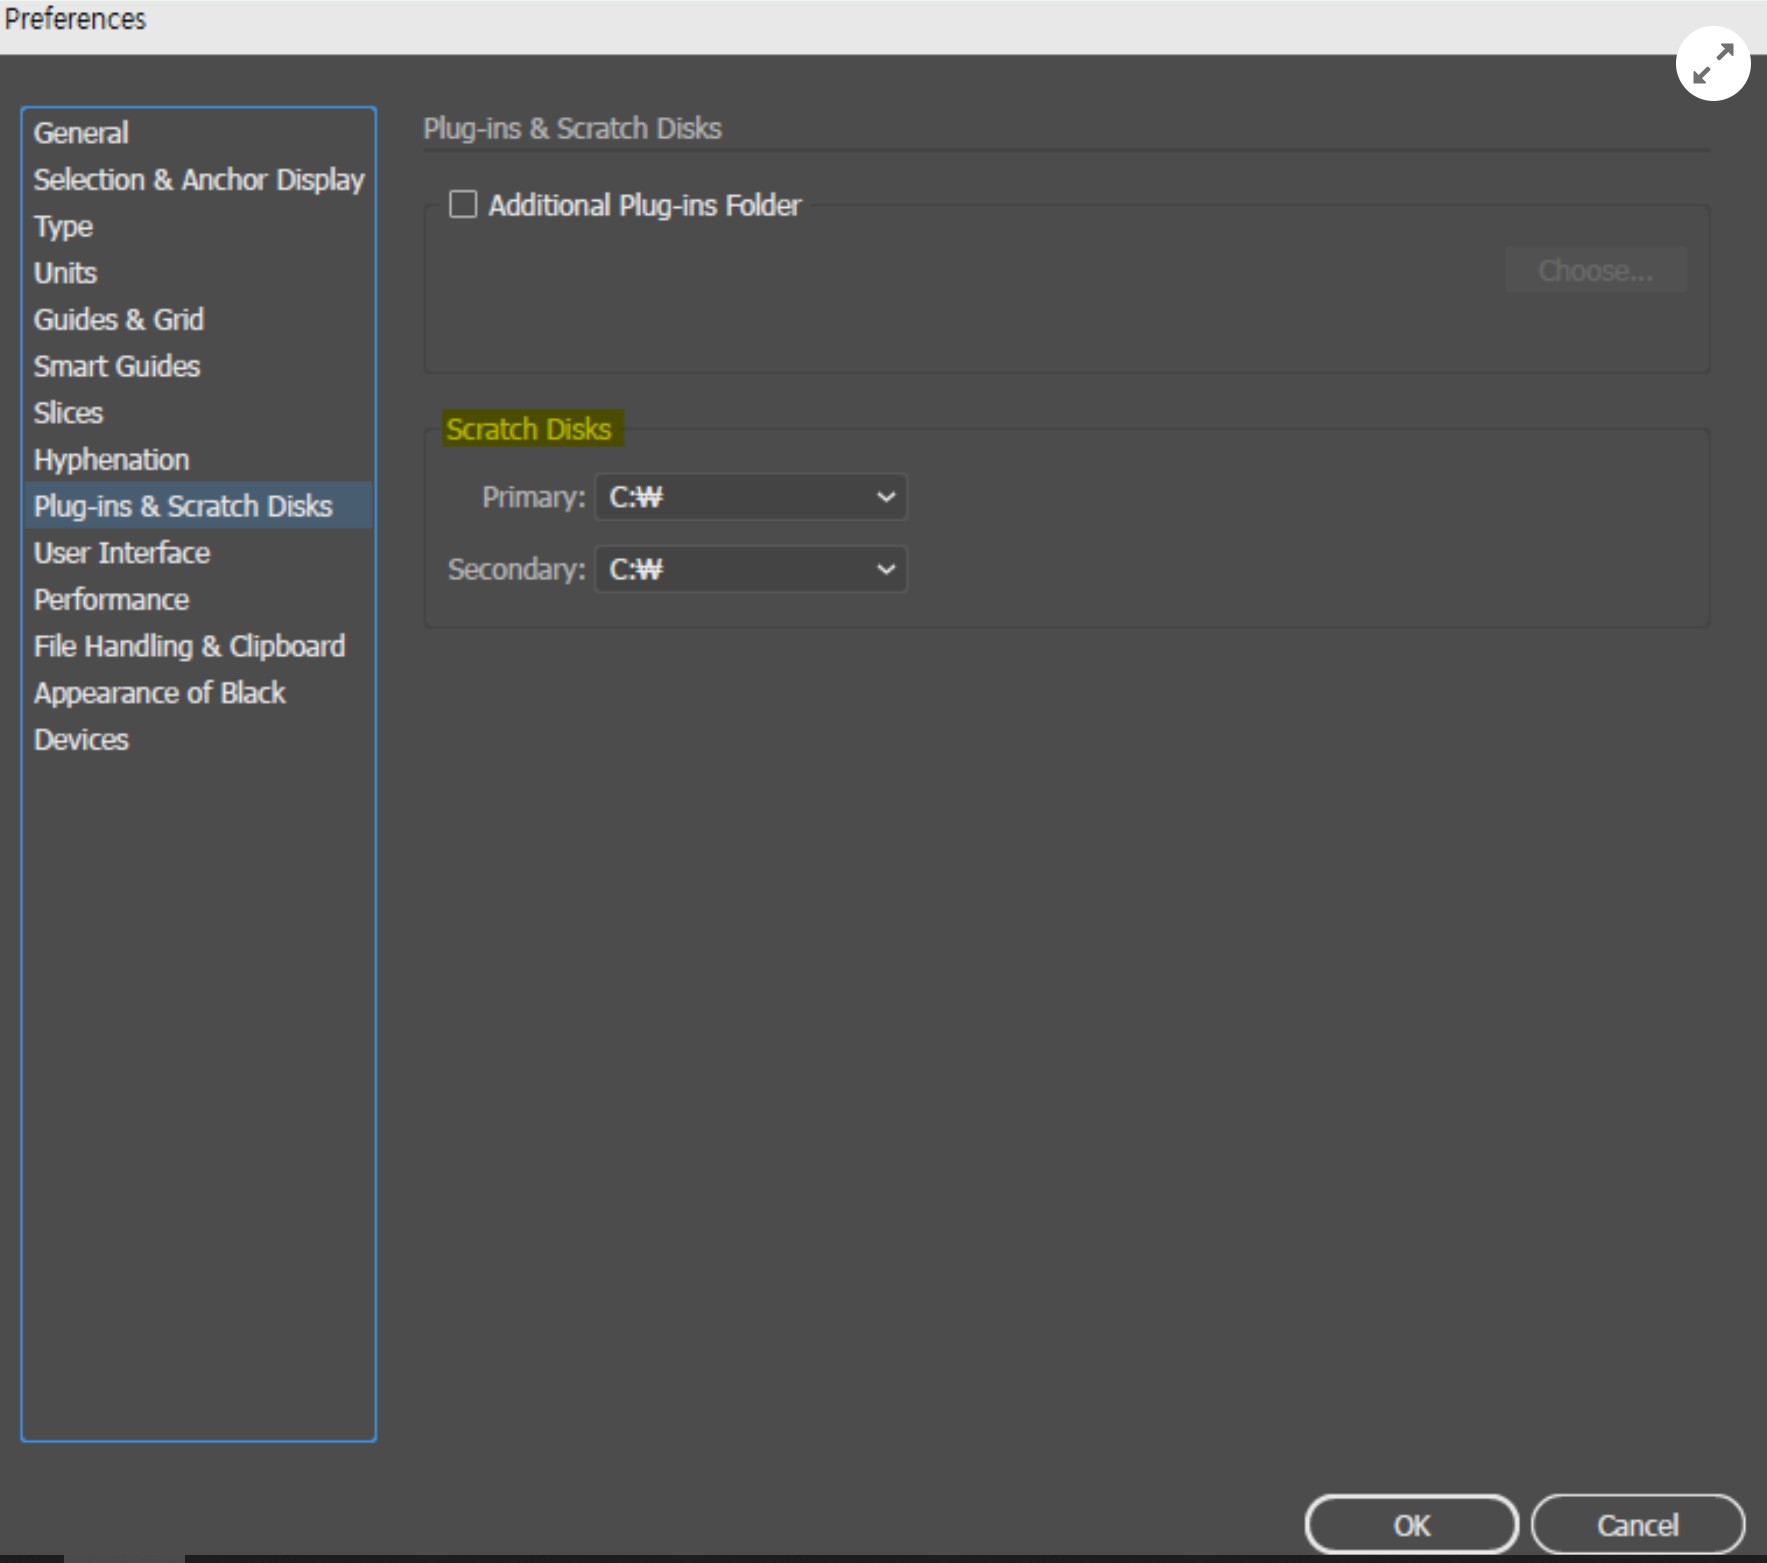The height and width of the screenshot is (1563, 1767).
Task: Open the Slices preferences pane
Action: [x=68, y=413]
